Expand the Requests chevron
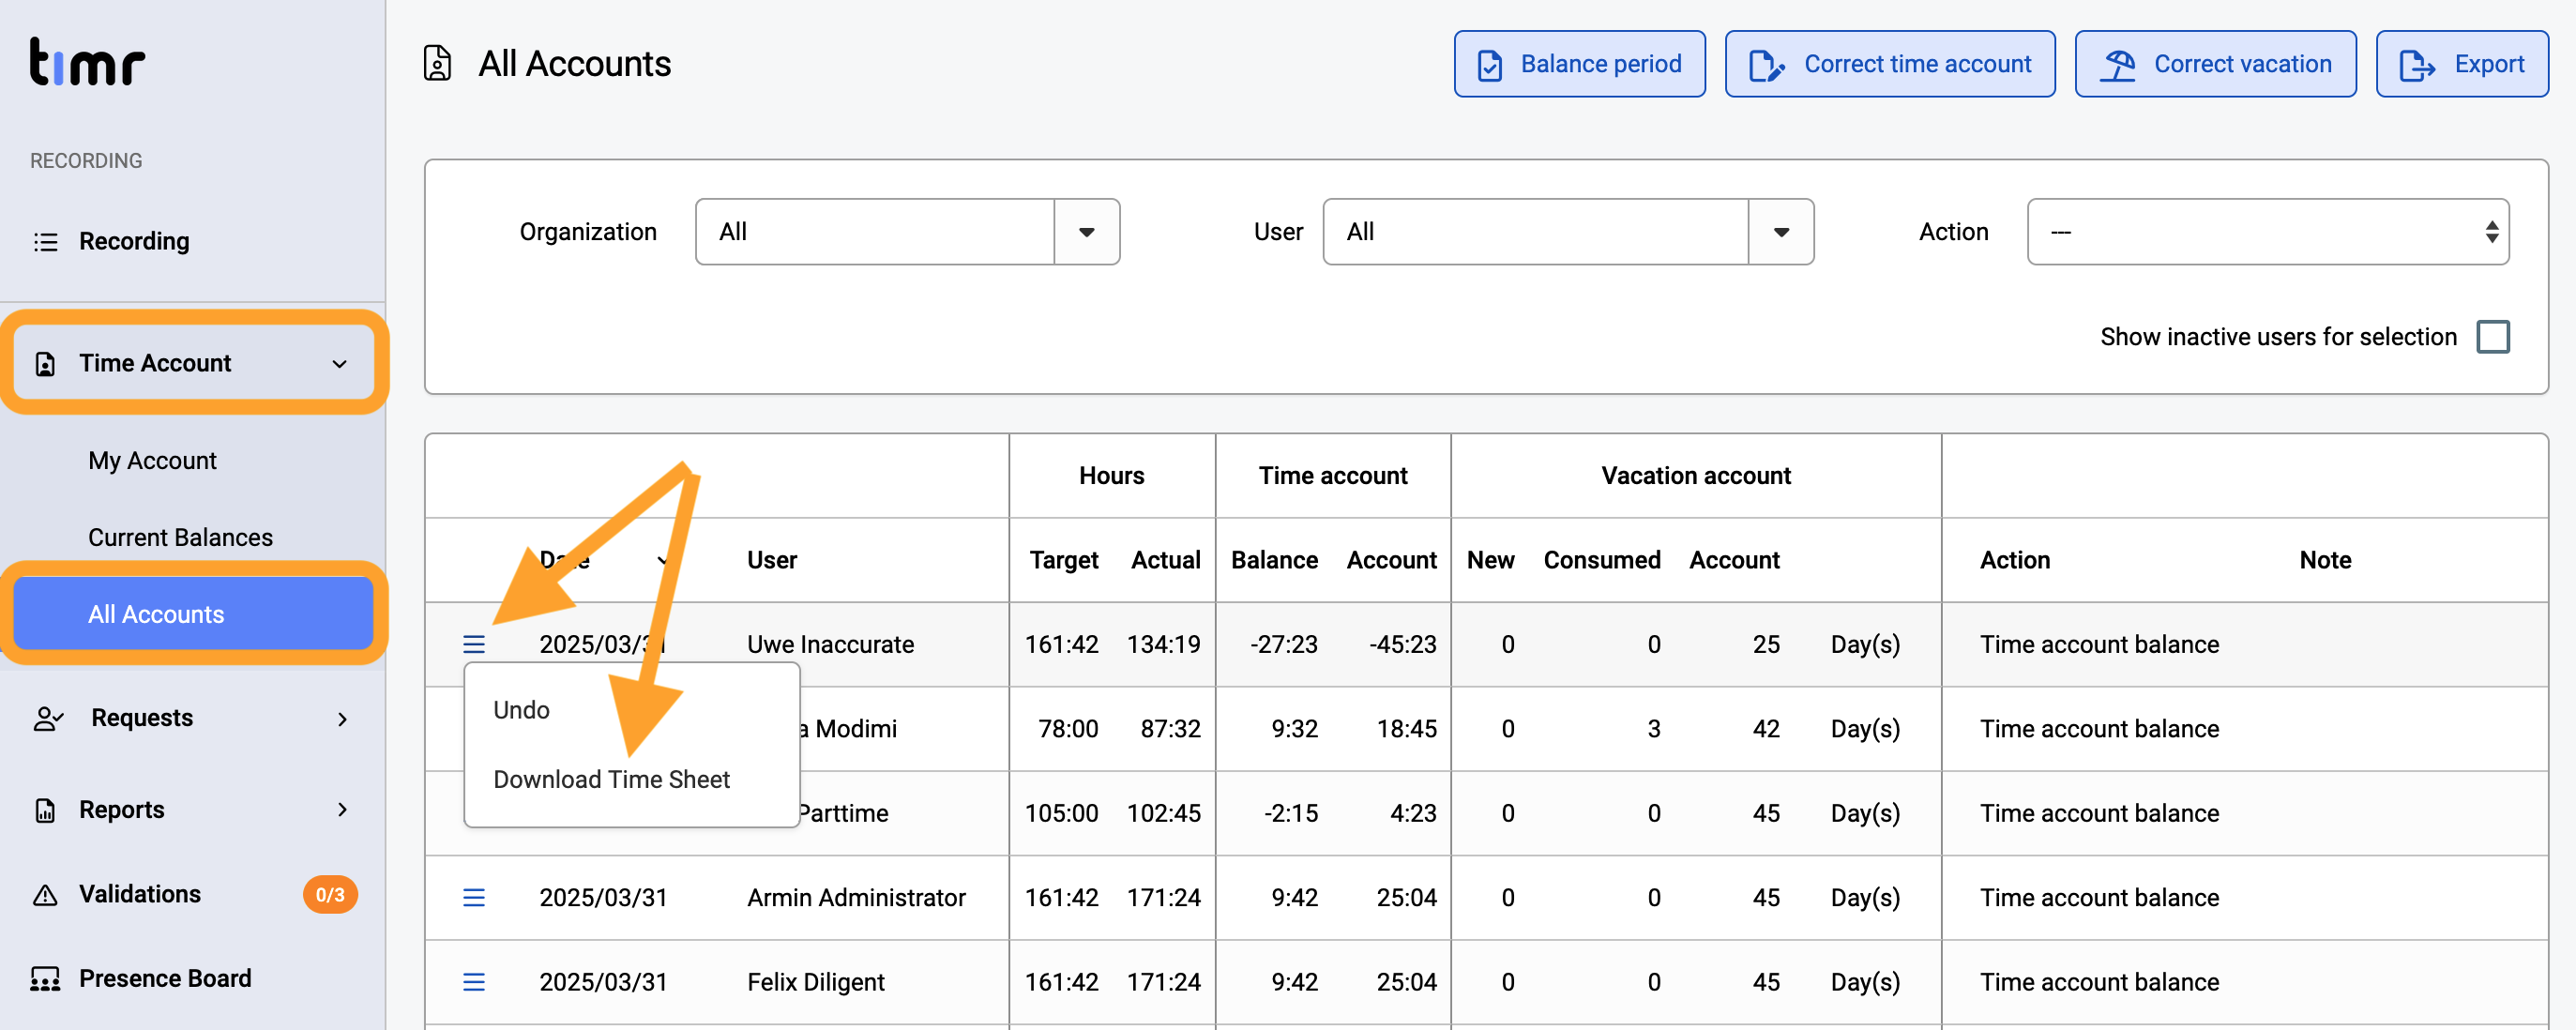Viewport: 2576px width, 1030px height. 342,719
